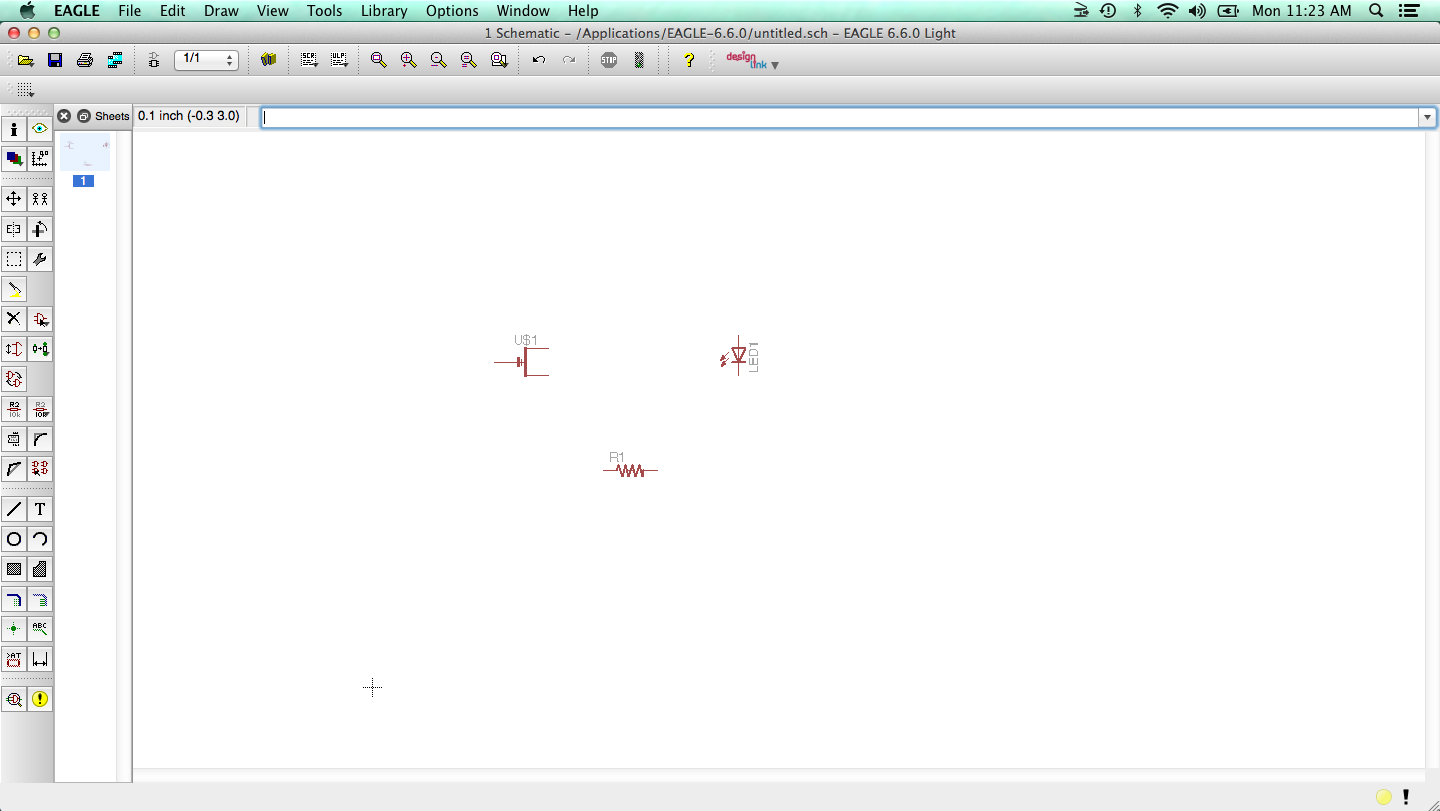1440x811 pixels.
Task: Select the Split tool
Action: [14, 468]
